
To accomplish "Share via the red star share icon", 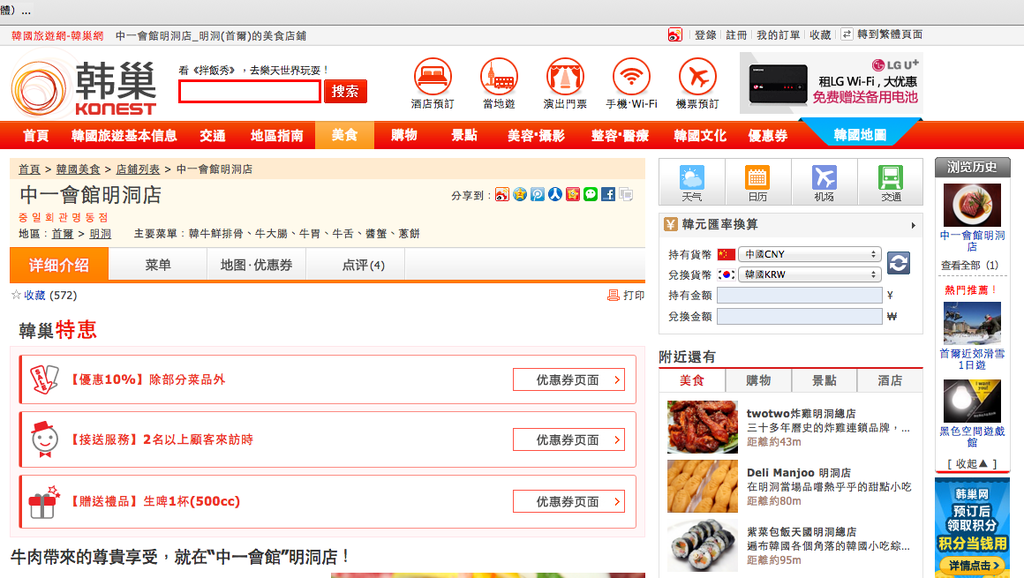I will pos(573,194).
